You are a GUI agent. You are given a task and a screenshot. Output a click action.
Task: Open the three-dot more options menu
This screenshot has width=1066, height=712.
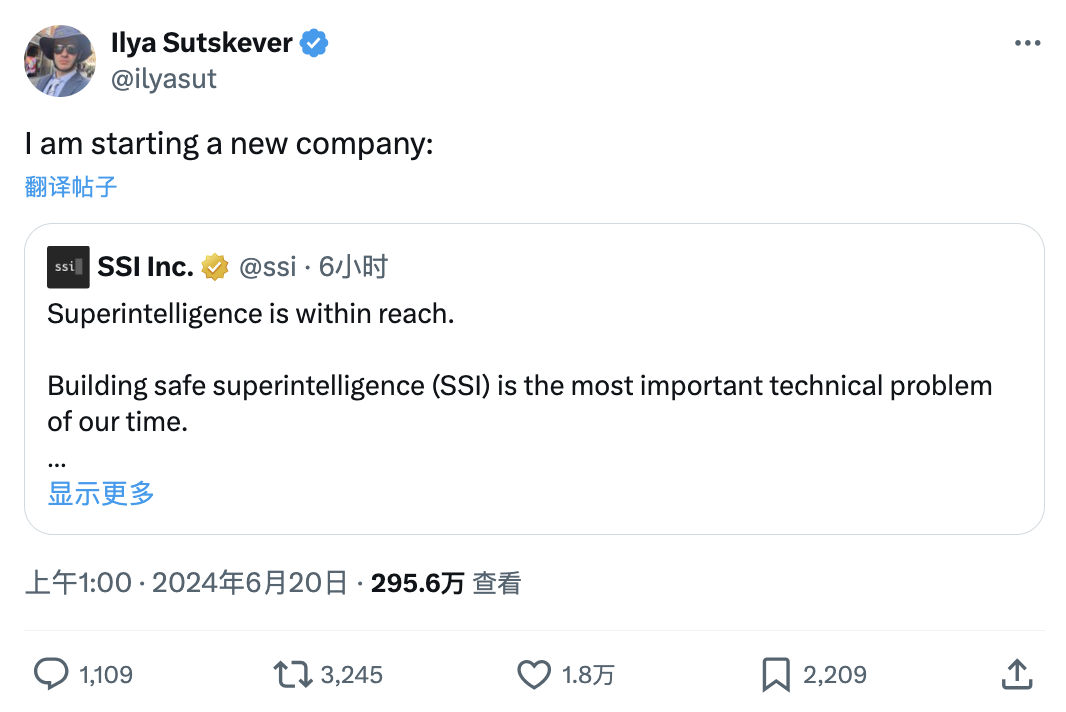(1028, 44)
